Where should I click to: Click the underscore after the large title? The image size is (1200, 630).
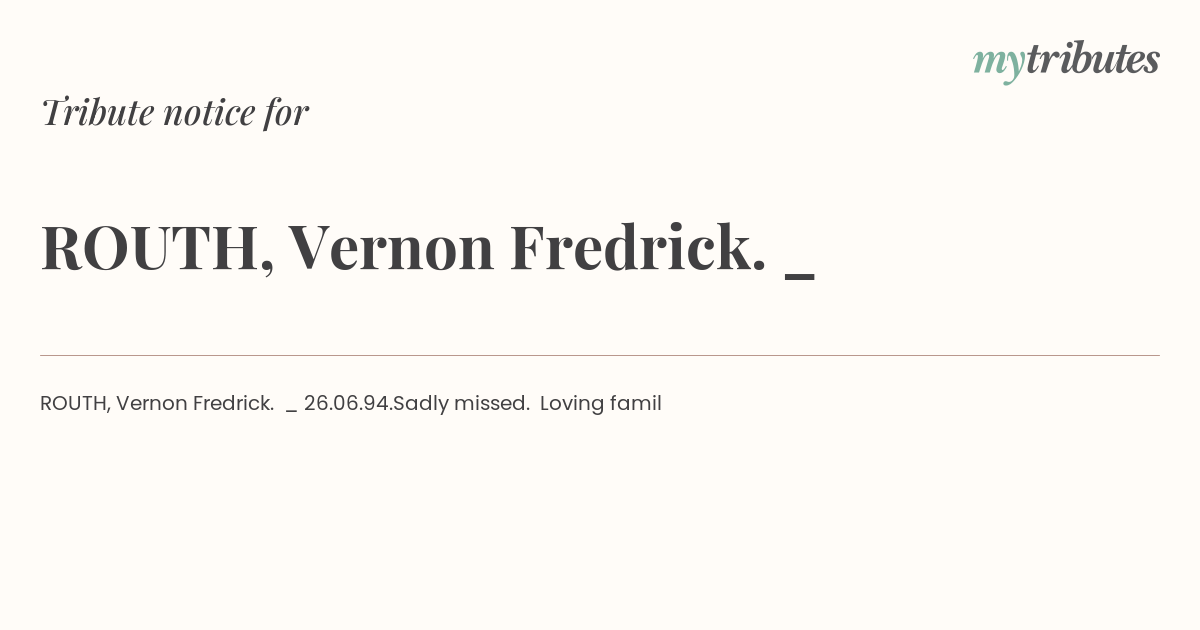(x=800, y=276)
